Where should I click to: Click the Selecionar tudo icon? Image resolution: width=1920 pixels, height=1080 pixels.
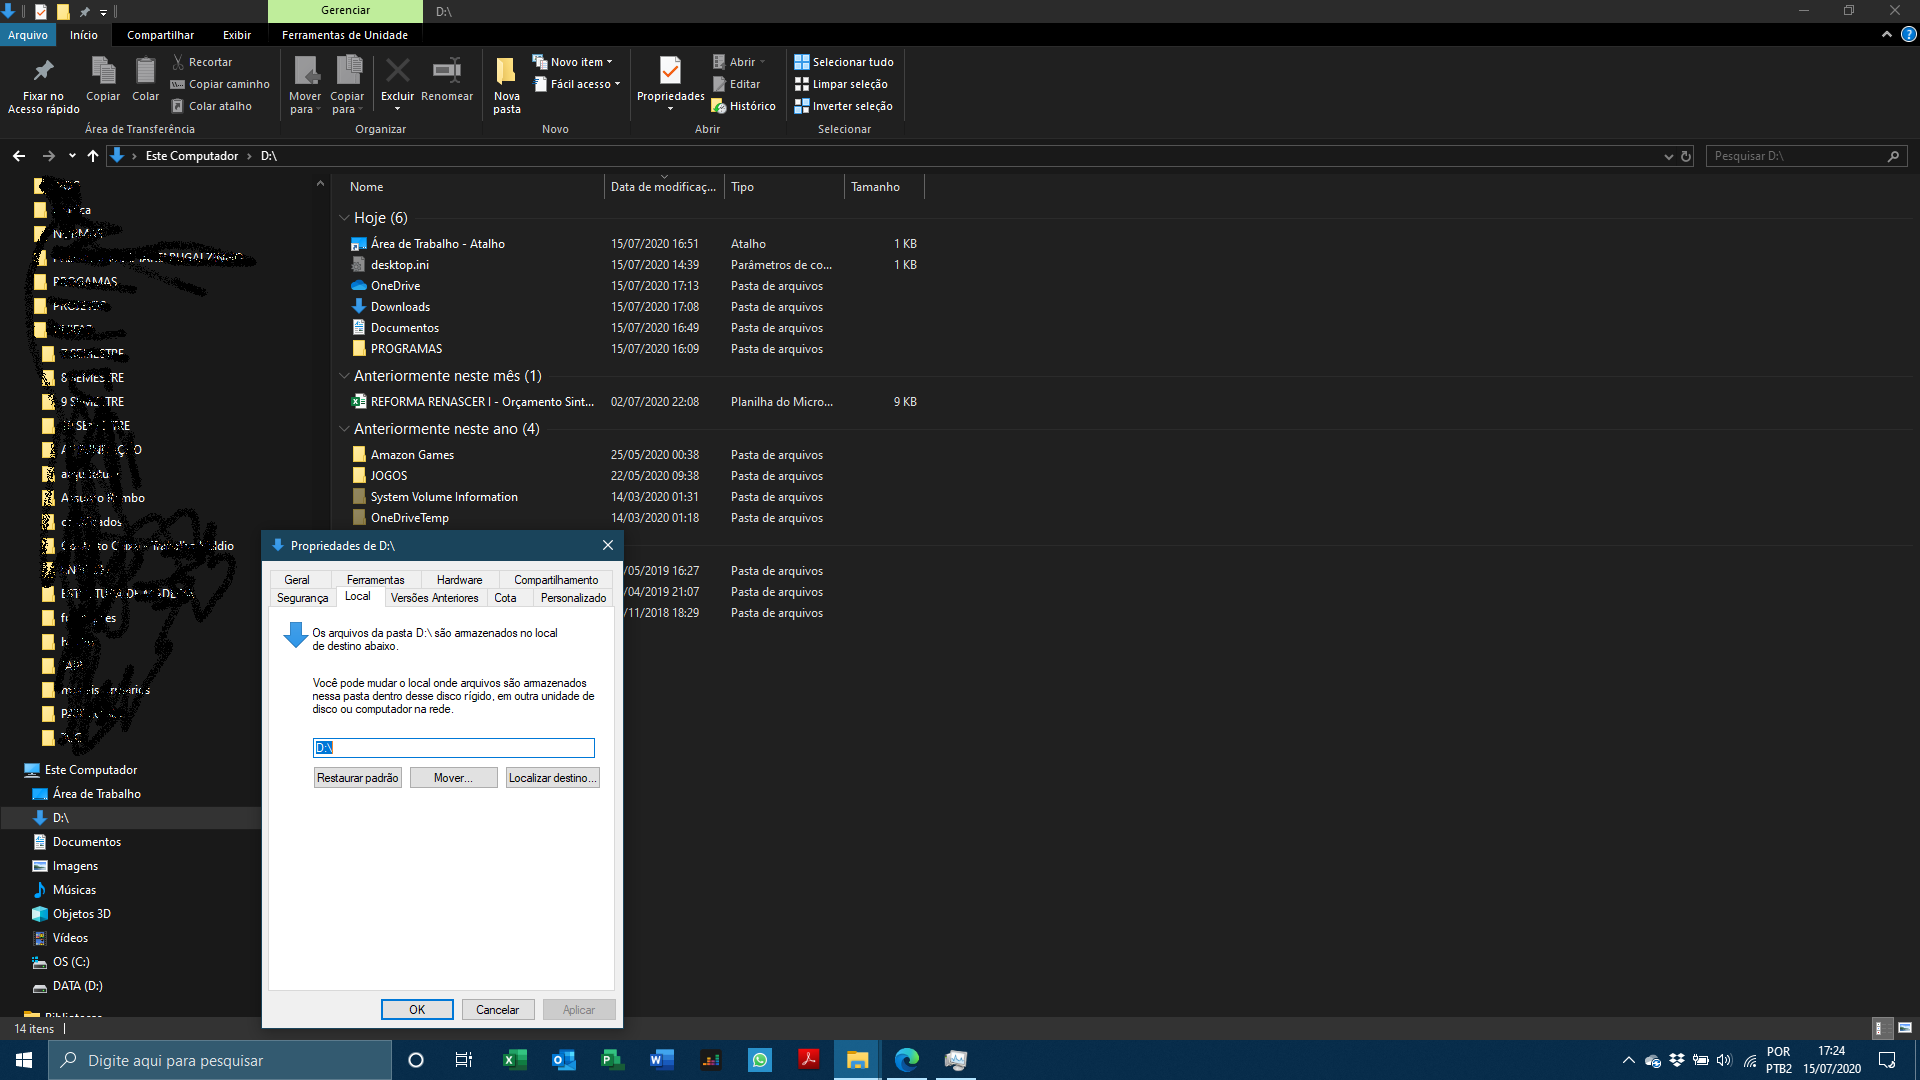point(802,62)
